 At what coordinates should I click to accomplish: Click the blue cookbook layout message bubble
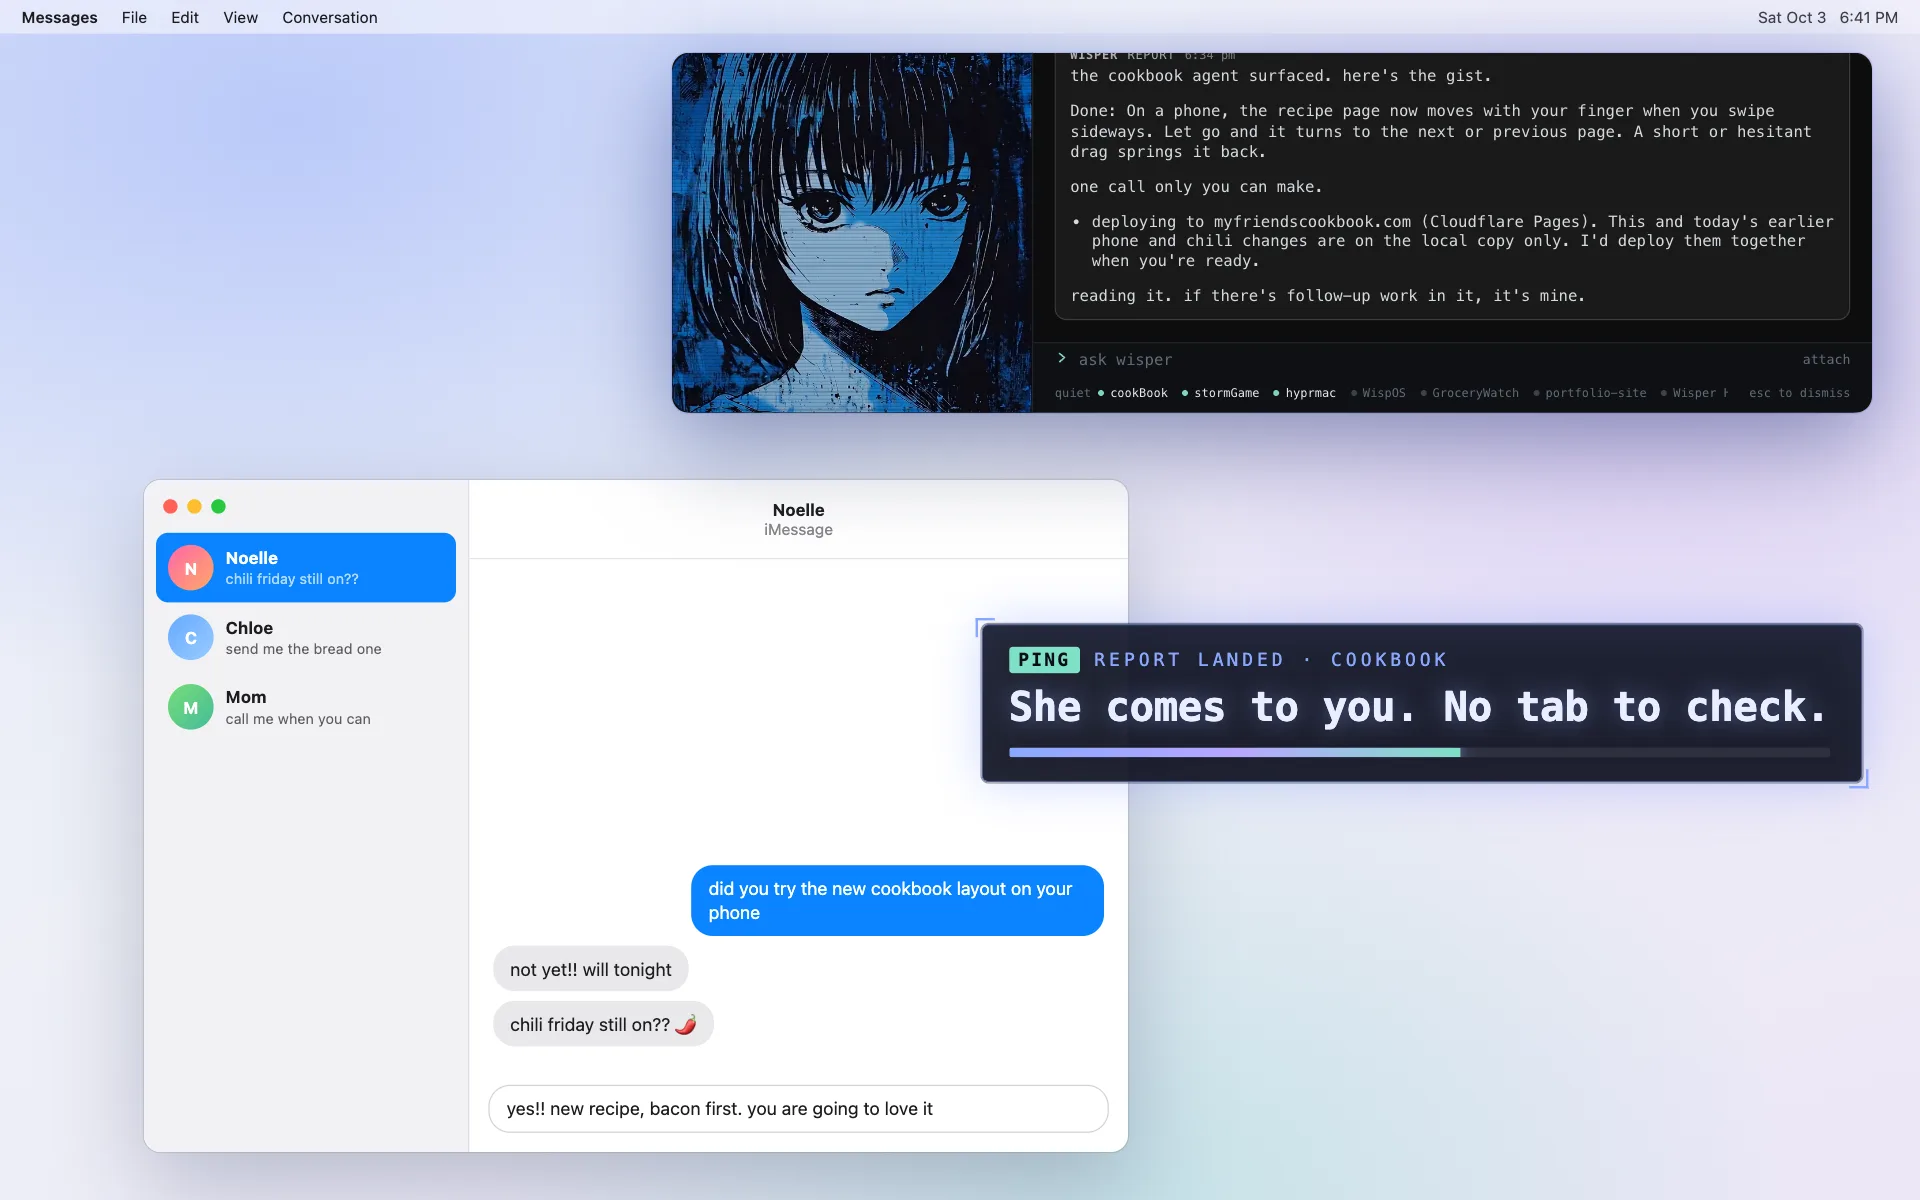click(897, 900)
